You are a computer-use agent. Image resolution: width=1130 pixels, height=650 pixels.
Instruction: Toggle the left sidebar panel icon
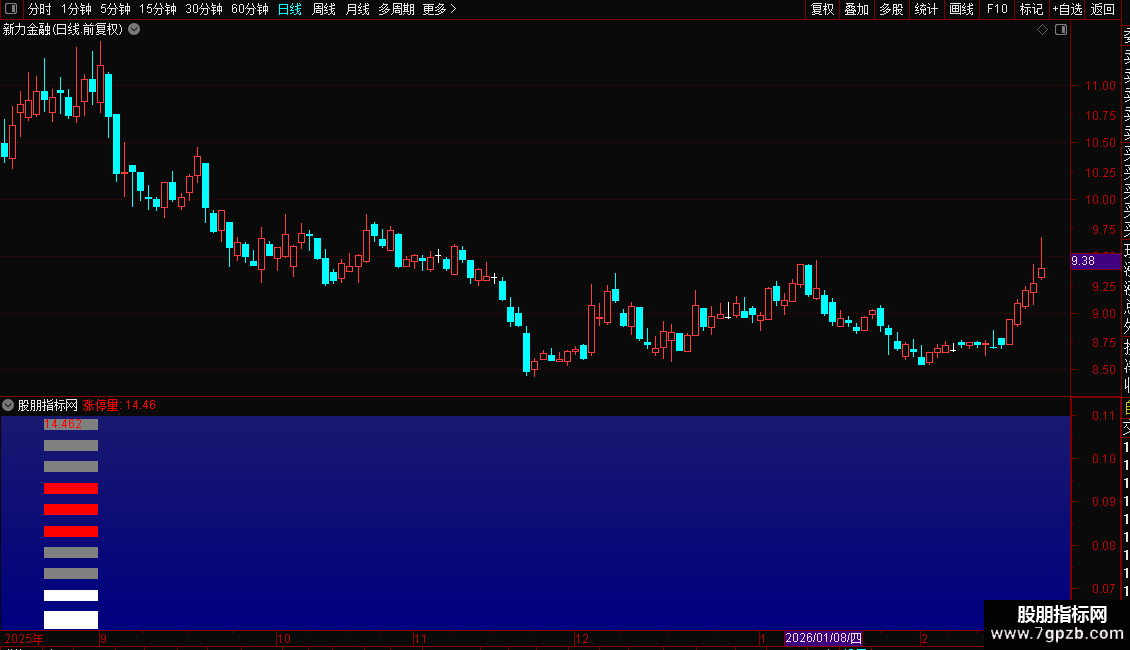[x=11, y=9]
